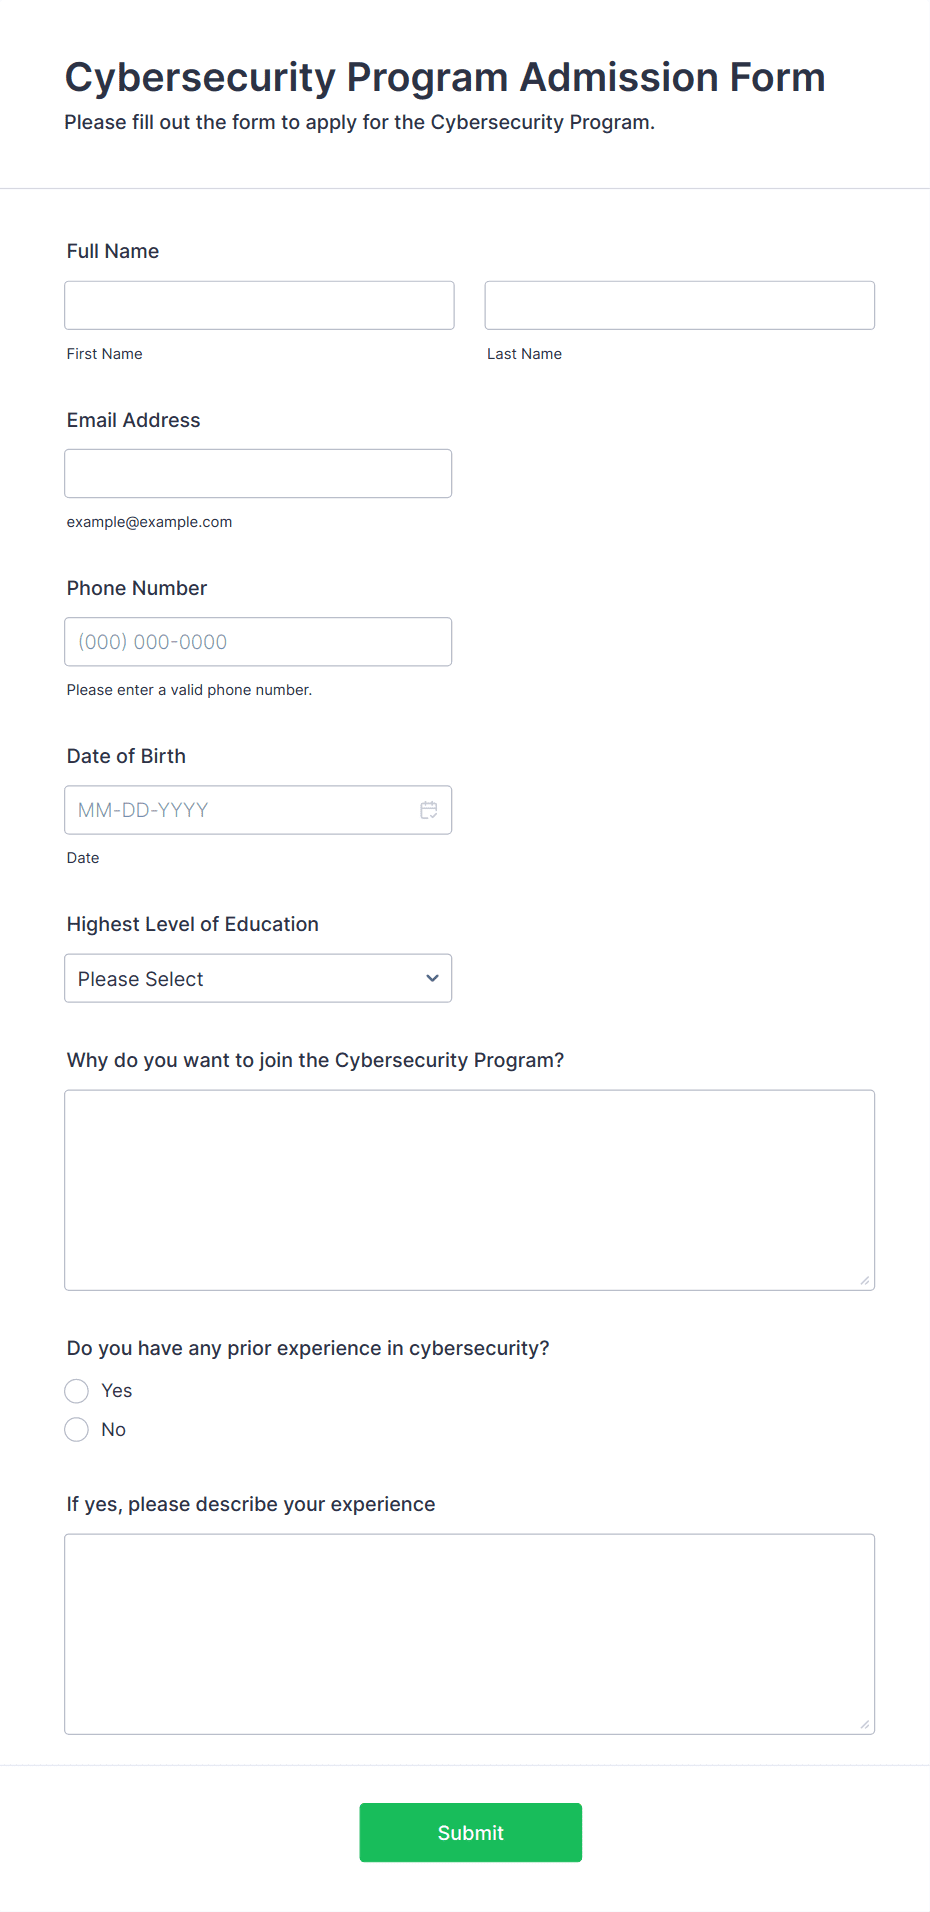Click the dropdown chevron on Please Select
This screenshot has height=1912, width=930.
[x=432, y=978]
